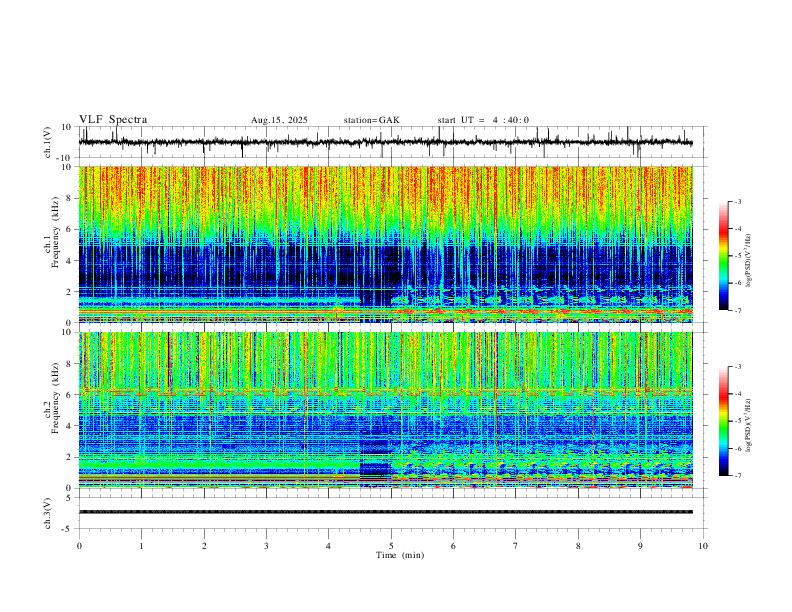The width and height of the screenshot is (792, 612).
Task: Click the "ch.3(V)" axis label
Action: point(48,514)
